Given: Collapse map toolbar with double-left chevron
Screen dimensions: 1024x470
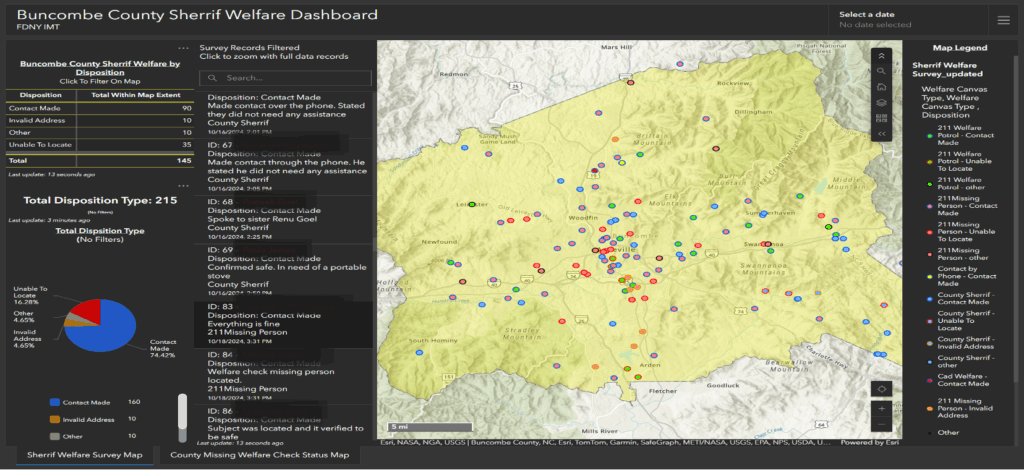Looking at the screenshot, I should 881,134.
